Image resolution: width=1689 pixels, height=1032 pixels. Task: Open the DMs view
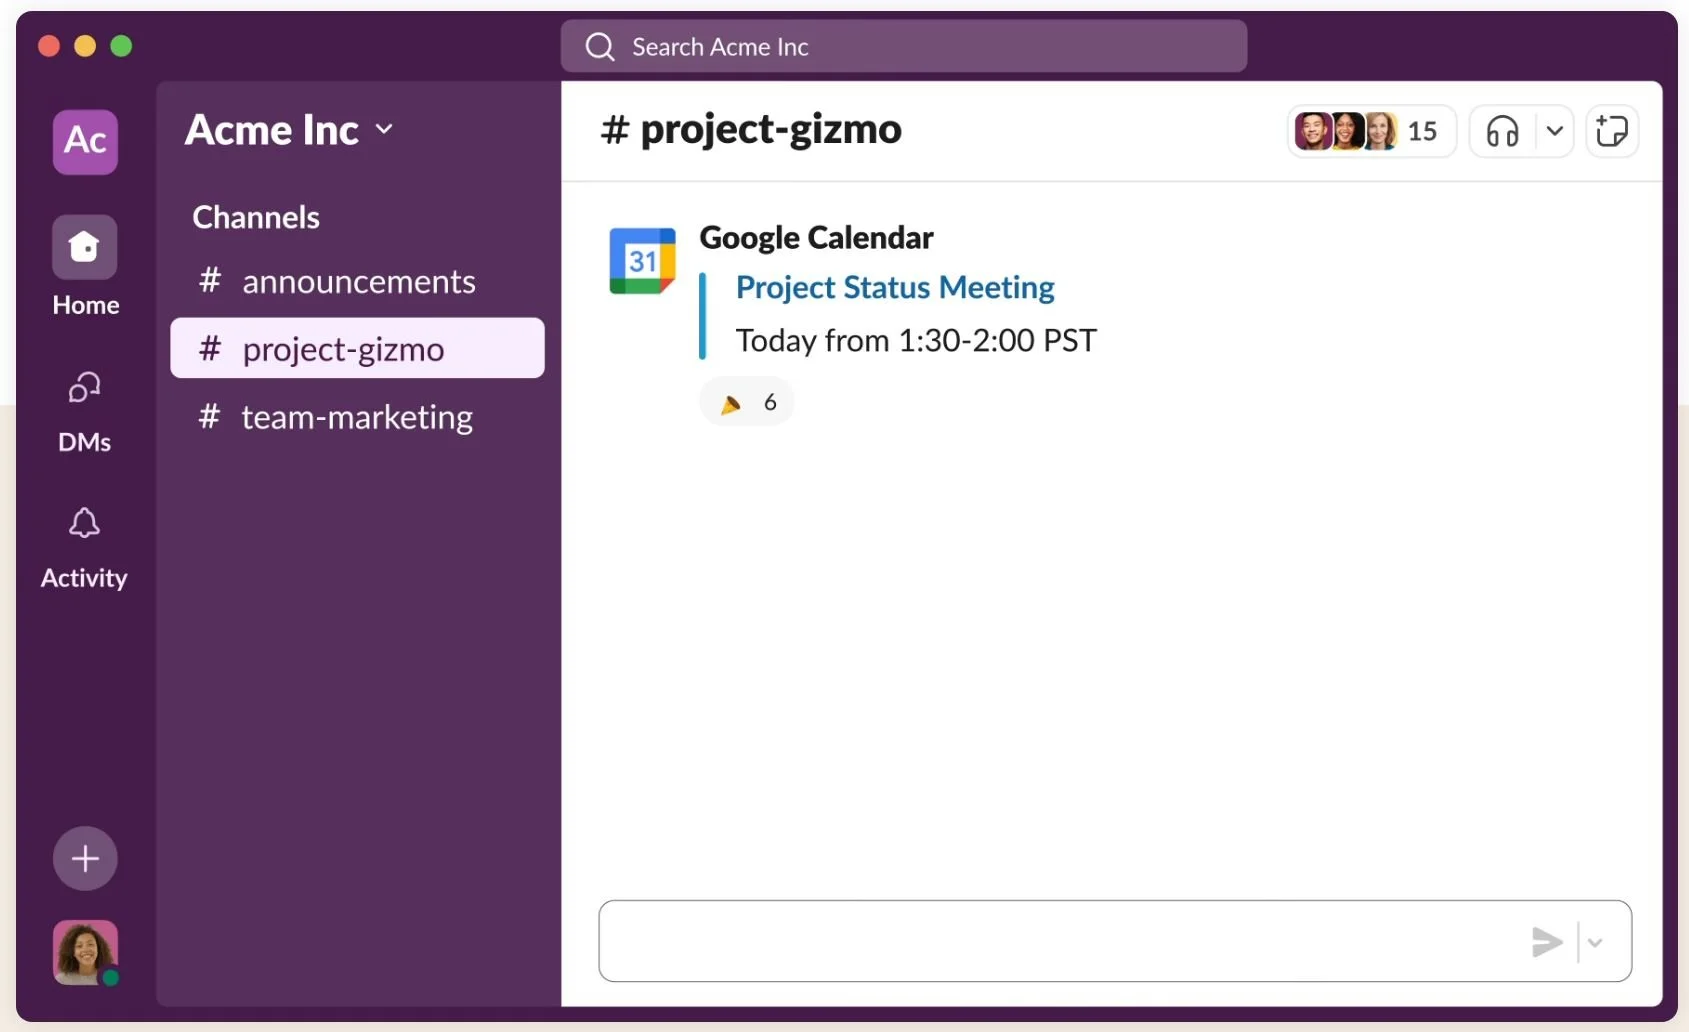tap(84, 388)
